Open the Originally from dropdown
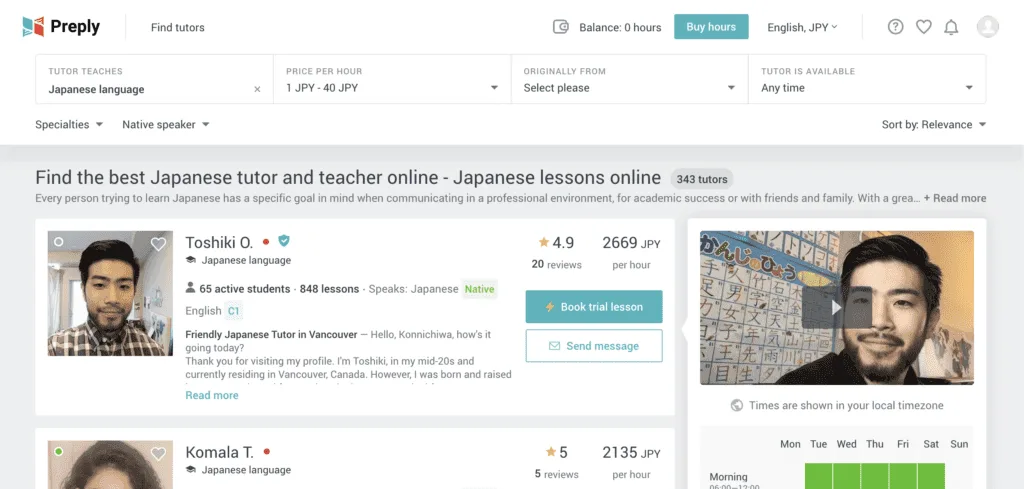1024x489 pixels. pos(630,80)
